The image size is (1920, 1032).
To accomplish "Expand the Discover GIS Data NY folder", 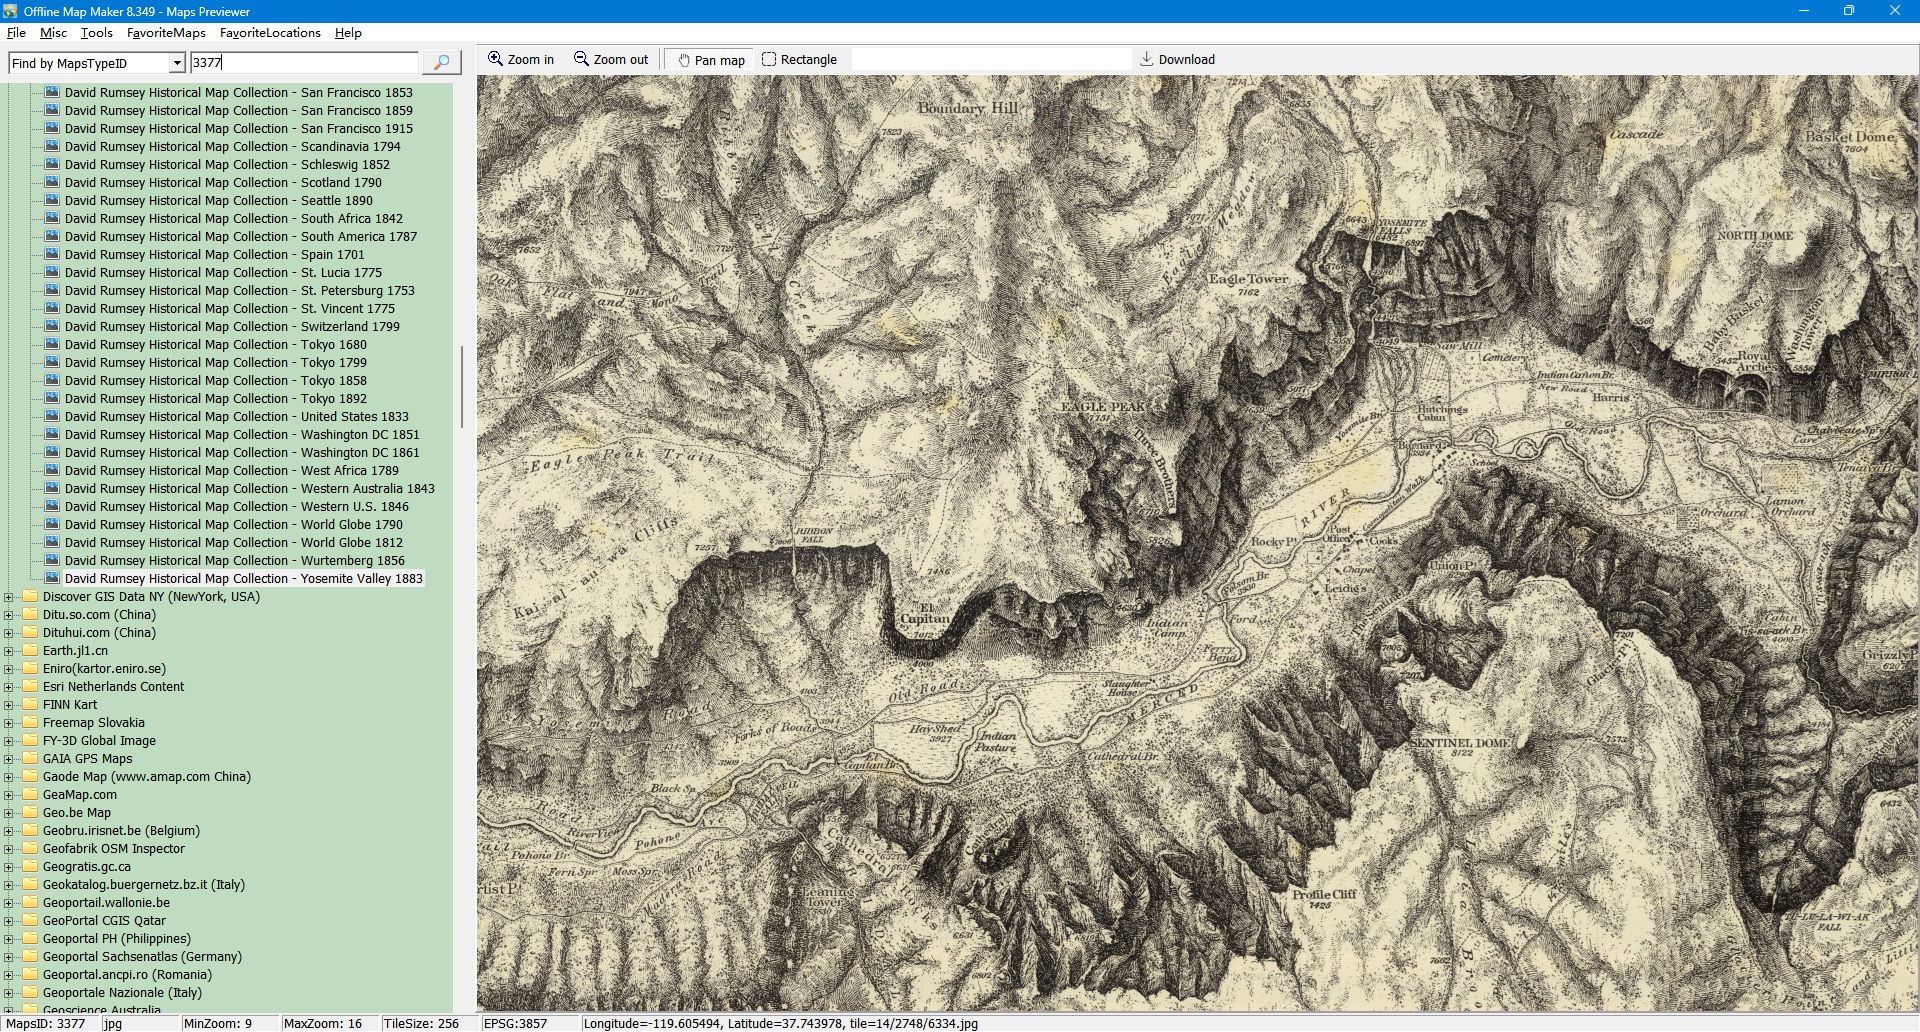I will [x=9, y=597].
